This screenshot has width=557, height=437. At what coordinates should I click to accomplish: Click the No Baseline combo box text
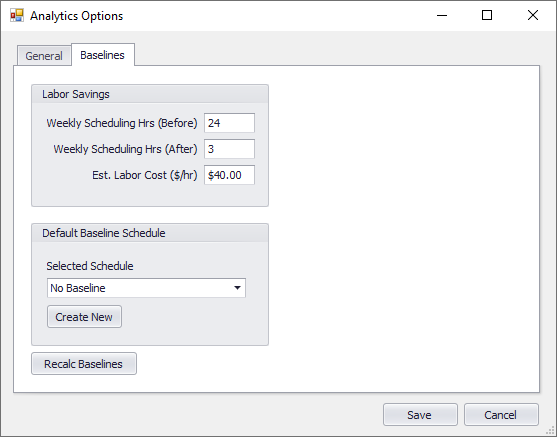coord(78,288)
